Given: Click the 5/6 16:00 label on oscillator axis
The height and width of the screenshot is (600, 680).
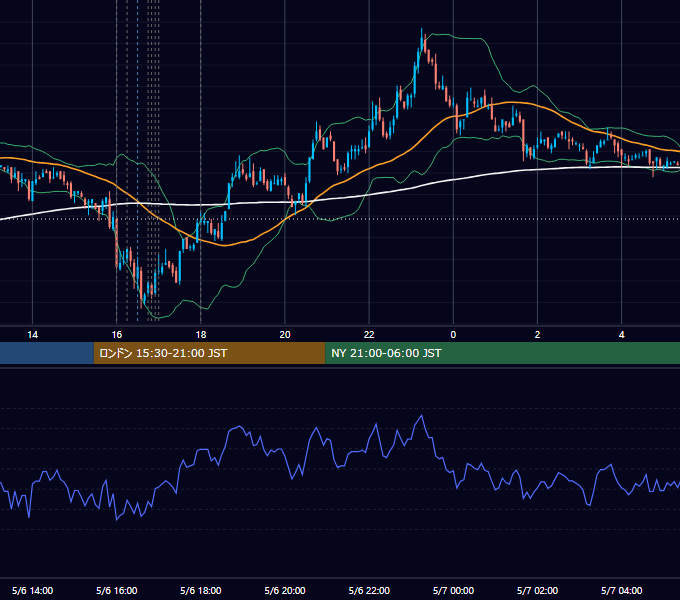Looking at the screenshot, I should tap(117, 590).
